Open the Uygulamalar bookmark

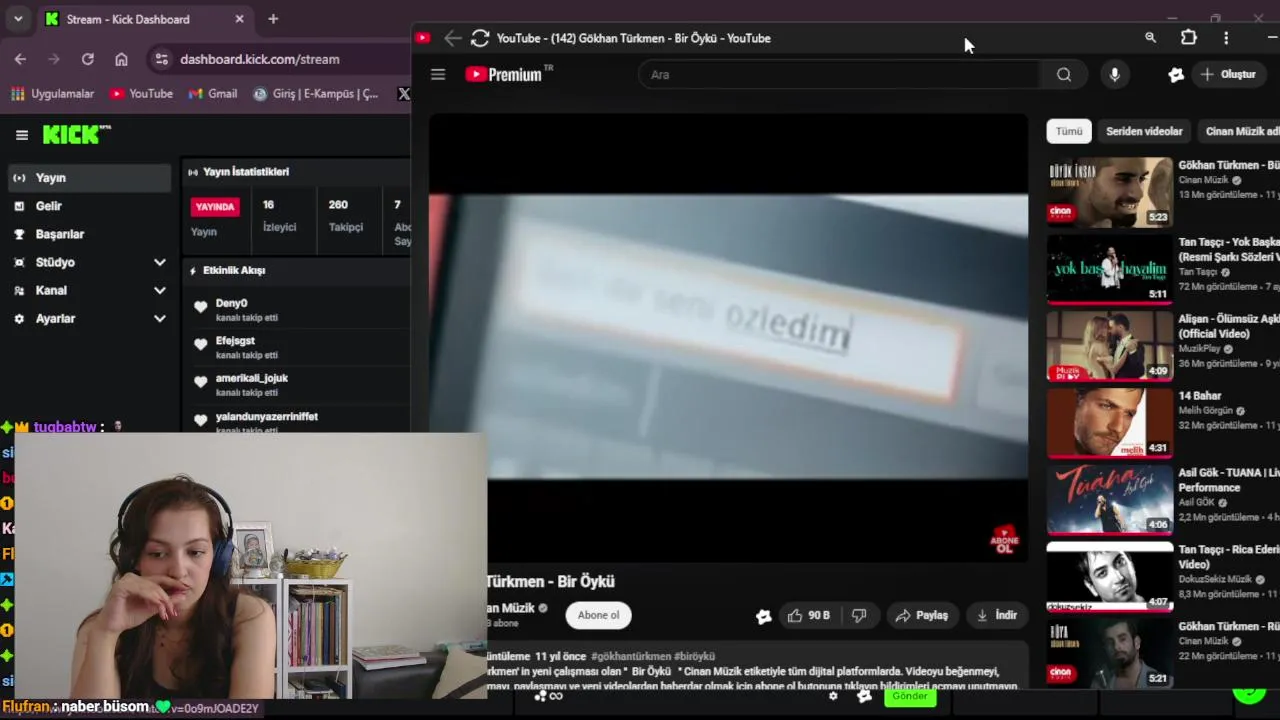pyautogui.click(x=53, y=94)
